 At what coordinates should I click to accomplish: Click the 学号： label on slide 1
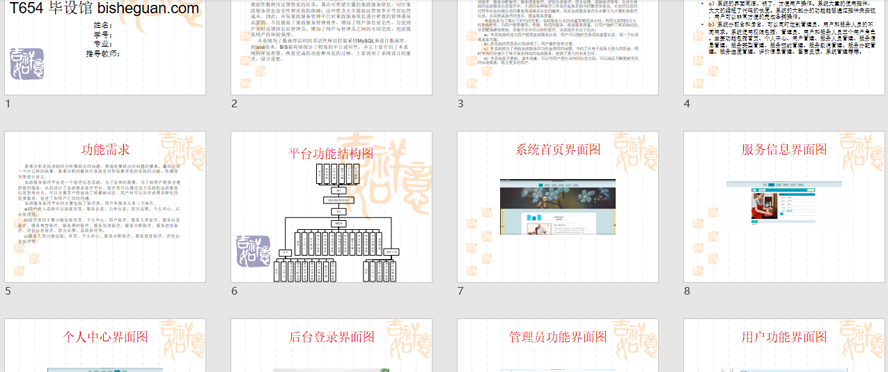[103, 35]
